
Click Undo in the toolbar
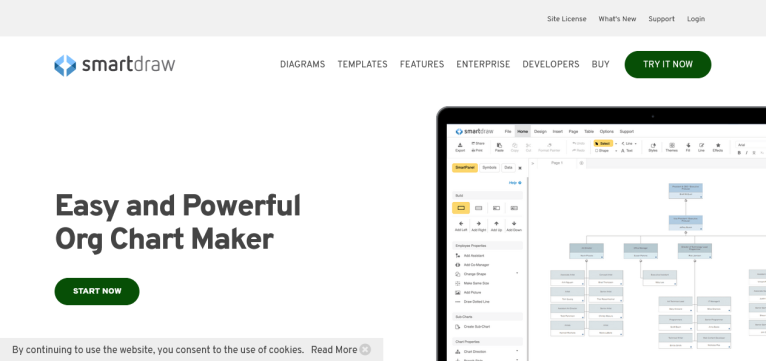[578, 144]
